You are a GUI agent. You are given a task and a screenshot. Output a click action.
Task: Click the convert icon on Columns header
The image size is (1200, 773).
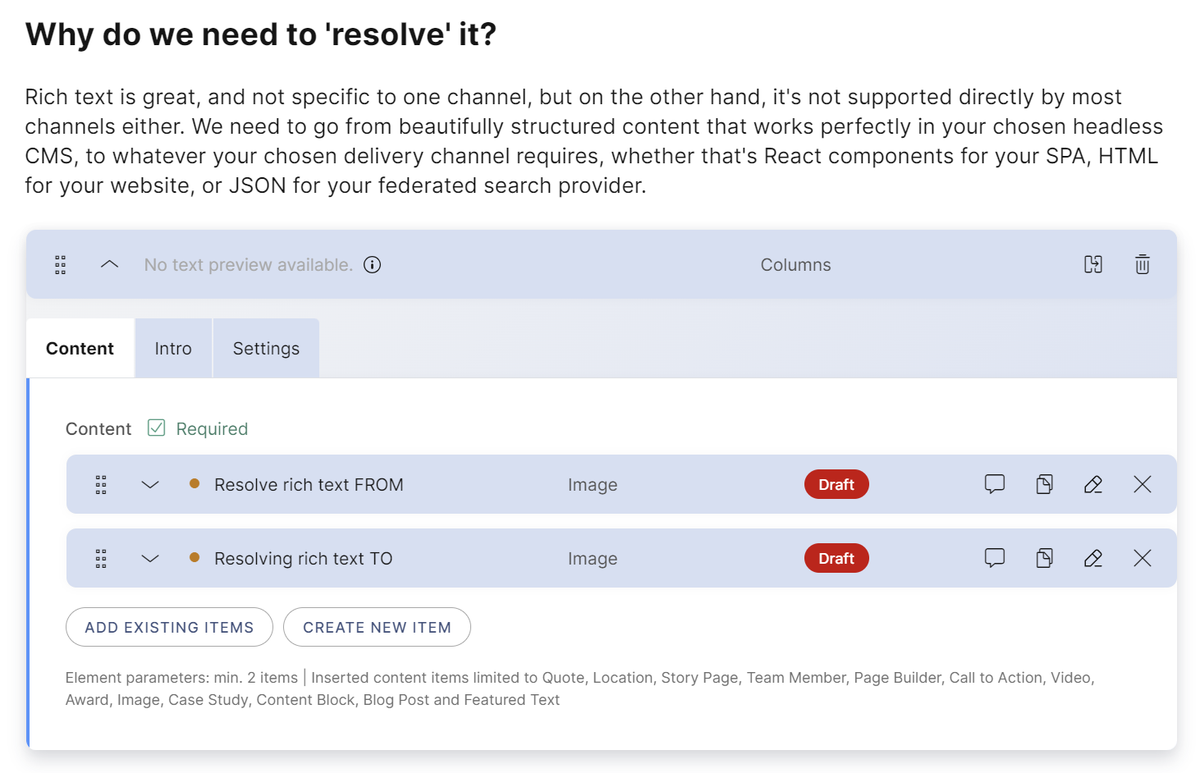[x=1093, y=265]
